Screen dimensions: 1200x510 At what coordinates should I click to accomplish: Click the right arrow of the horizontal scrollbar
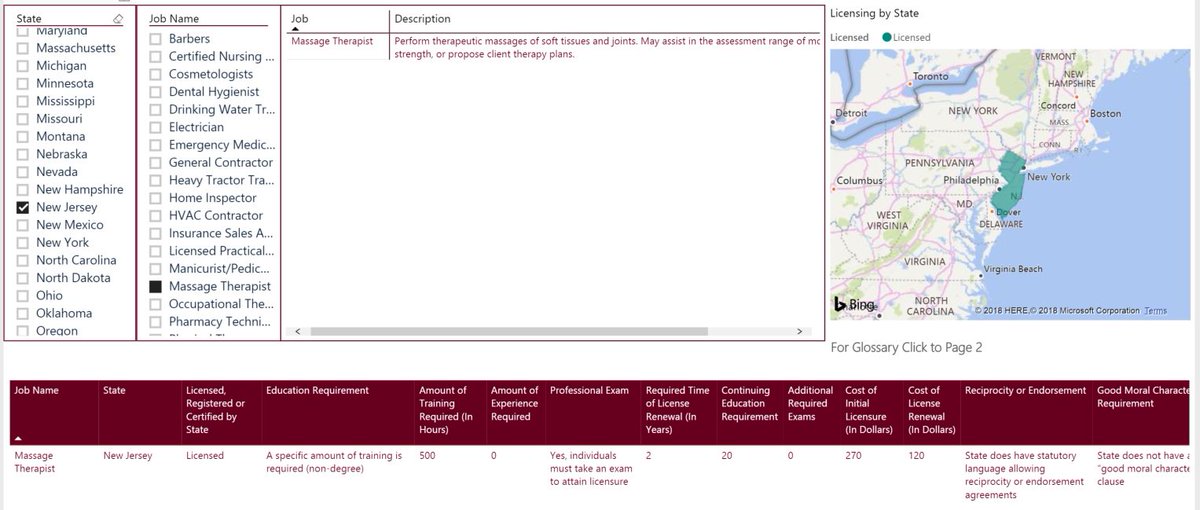point(798,331)
